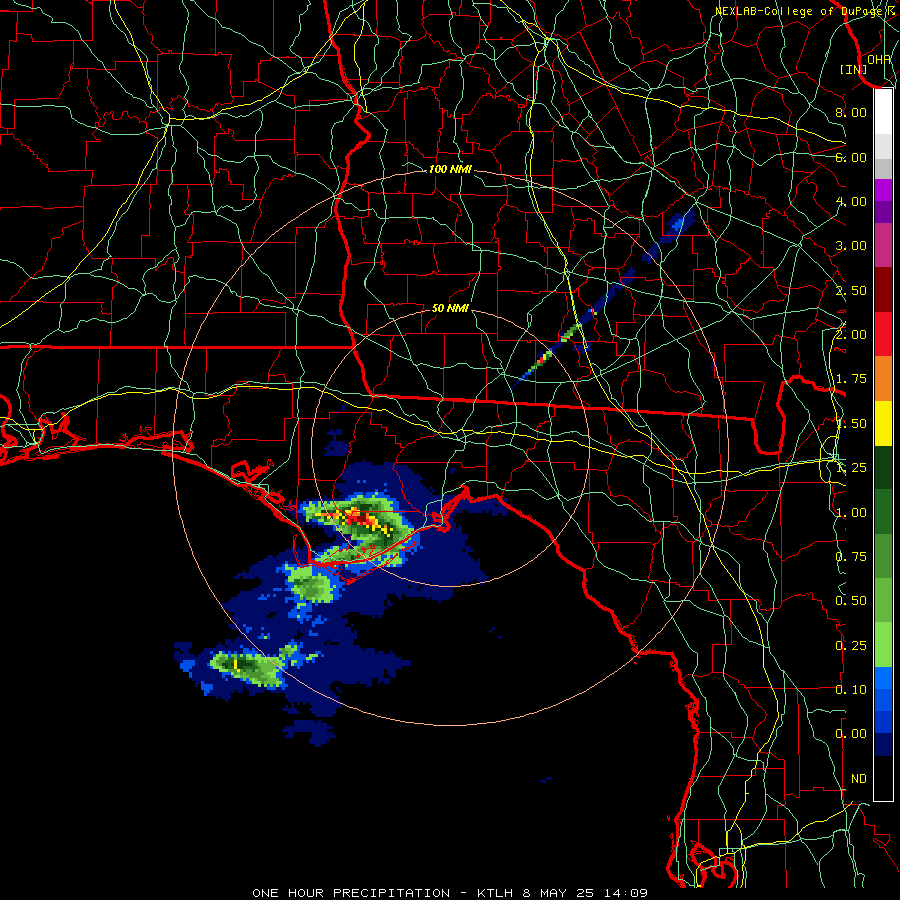This screenshot has width=900, height=900.
Task: Click the 0.00 legend value
Action: click(851, 734)
